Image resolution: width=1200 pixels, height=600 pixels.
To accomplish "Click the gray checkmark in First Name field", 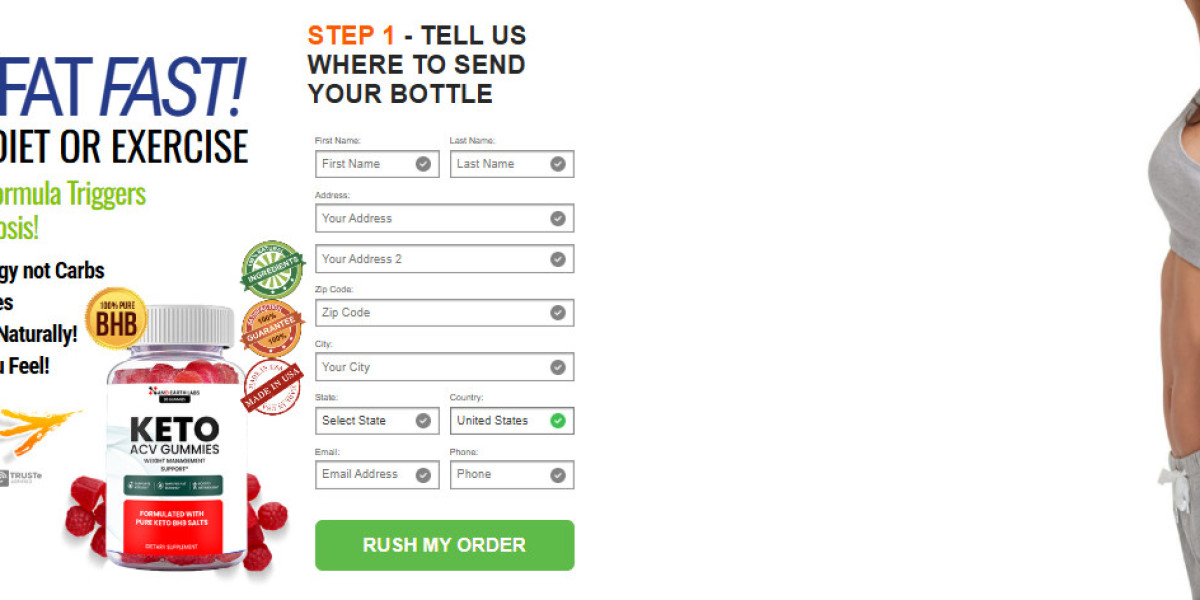I will point(423,164).
